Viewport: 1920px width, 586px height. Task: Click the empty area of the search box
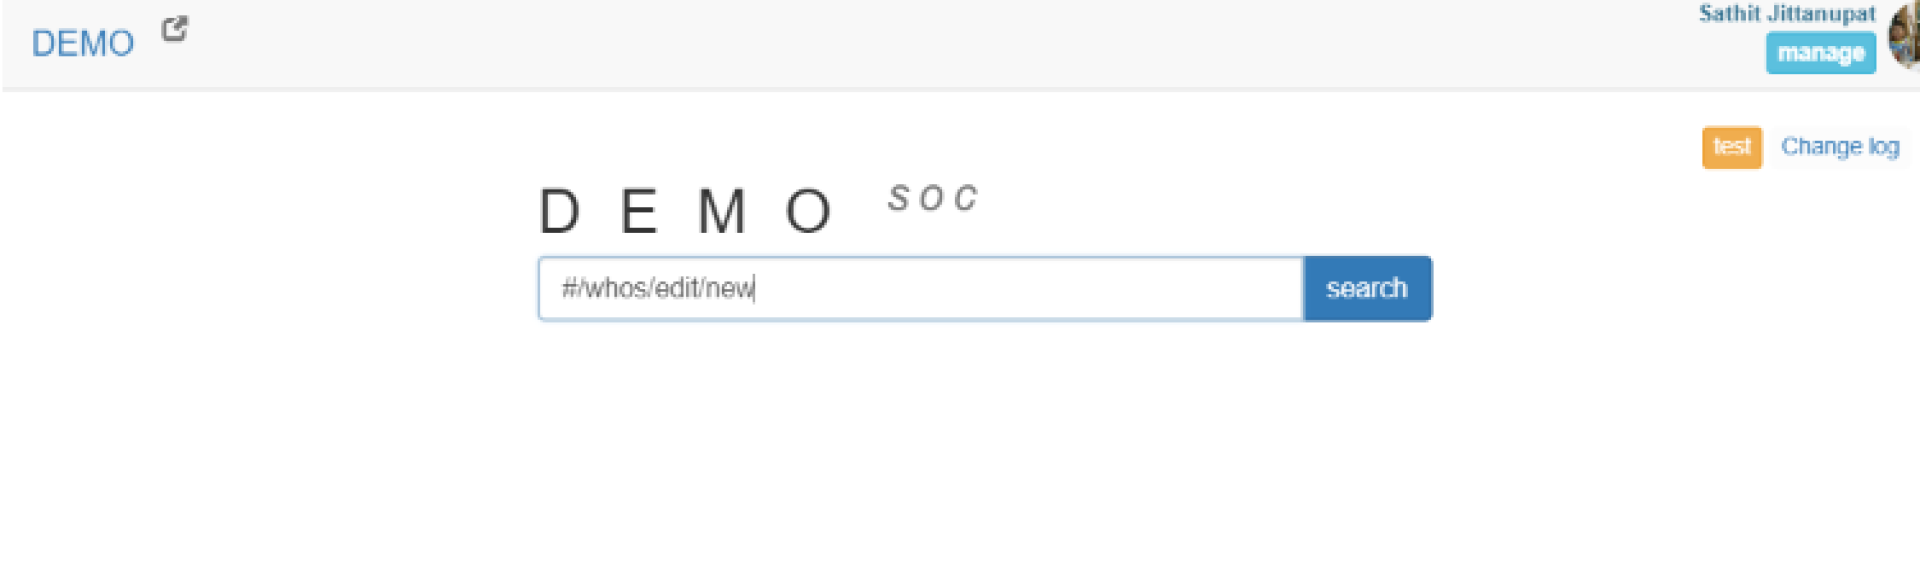[x=1030, y=289]
